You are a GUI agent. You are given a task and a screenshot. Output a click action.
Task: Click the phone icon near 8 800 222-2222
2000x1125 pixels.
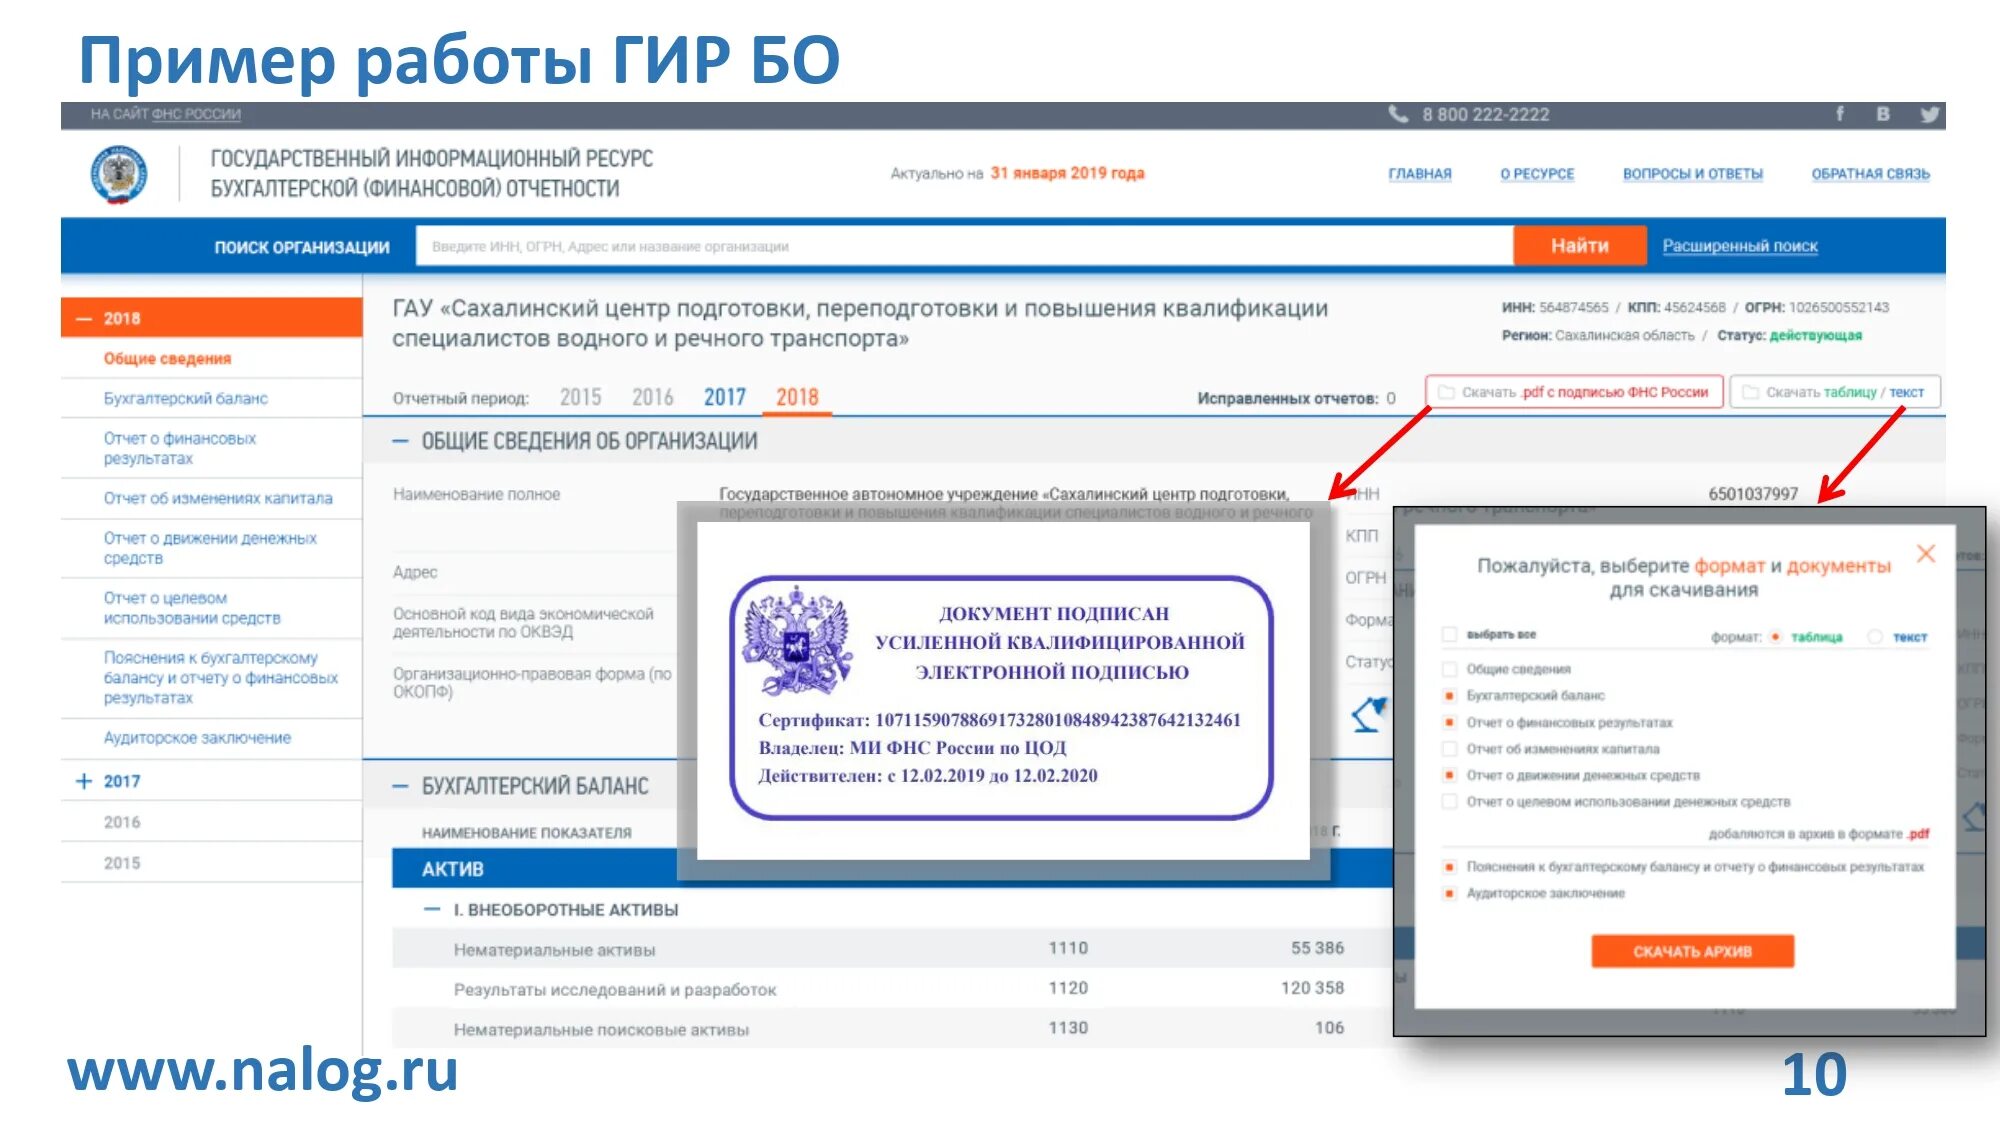[x=1398, y=114]
